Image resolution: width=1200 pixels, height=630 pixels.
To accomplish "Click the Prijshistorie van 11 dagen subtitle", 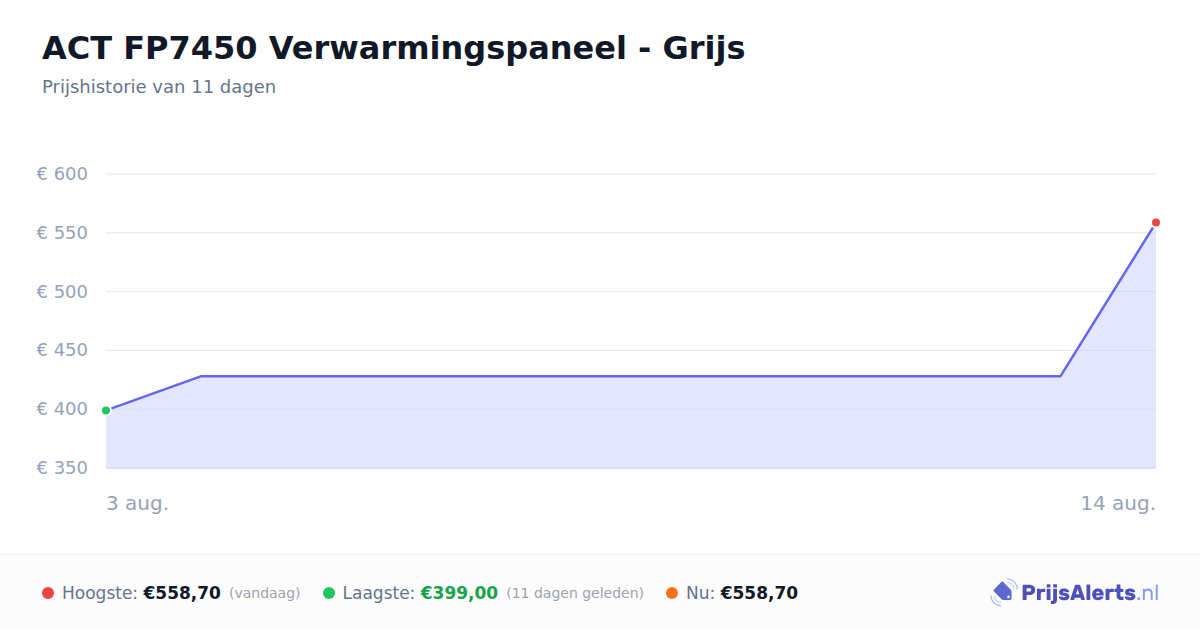I will pos(159,87).
